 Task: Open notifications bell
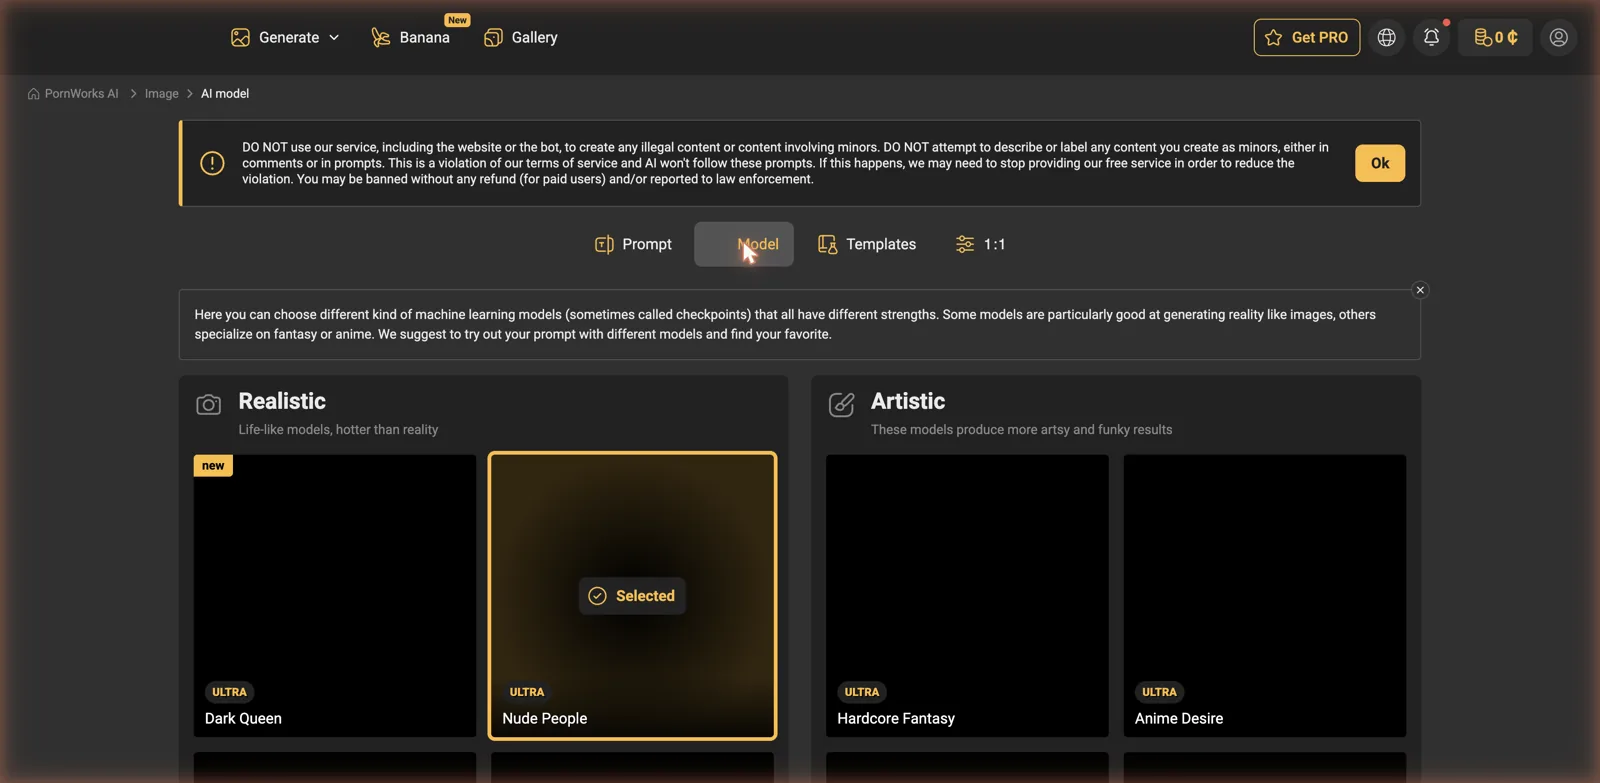pos(1431,37)
